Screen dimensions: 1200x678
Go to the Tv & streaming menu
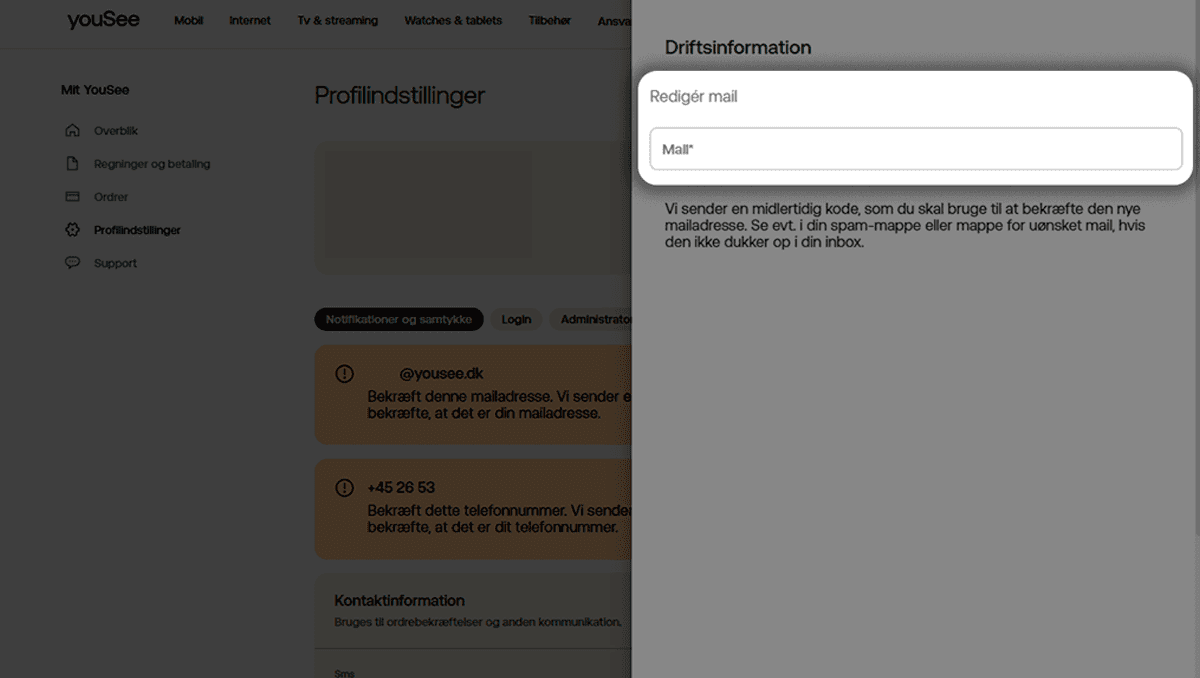(337, 19)
